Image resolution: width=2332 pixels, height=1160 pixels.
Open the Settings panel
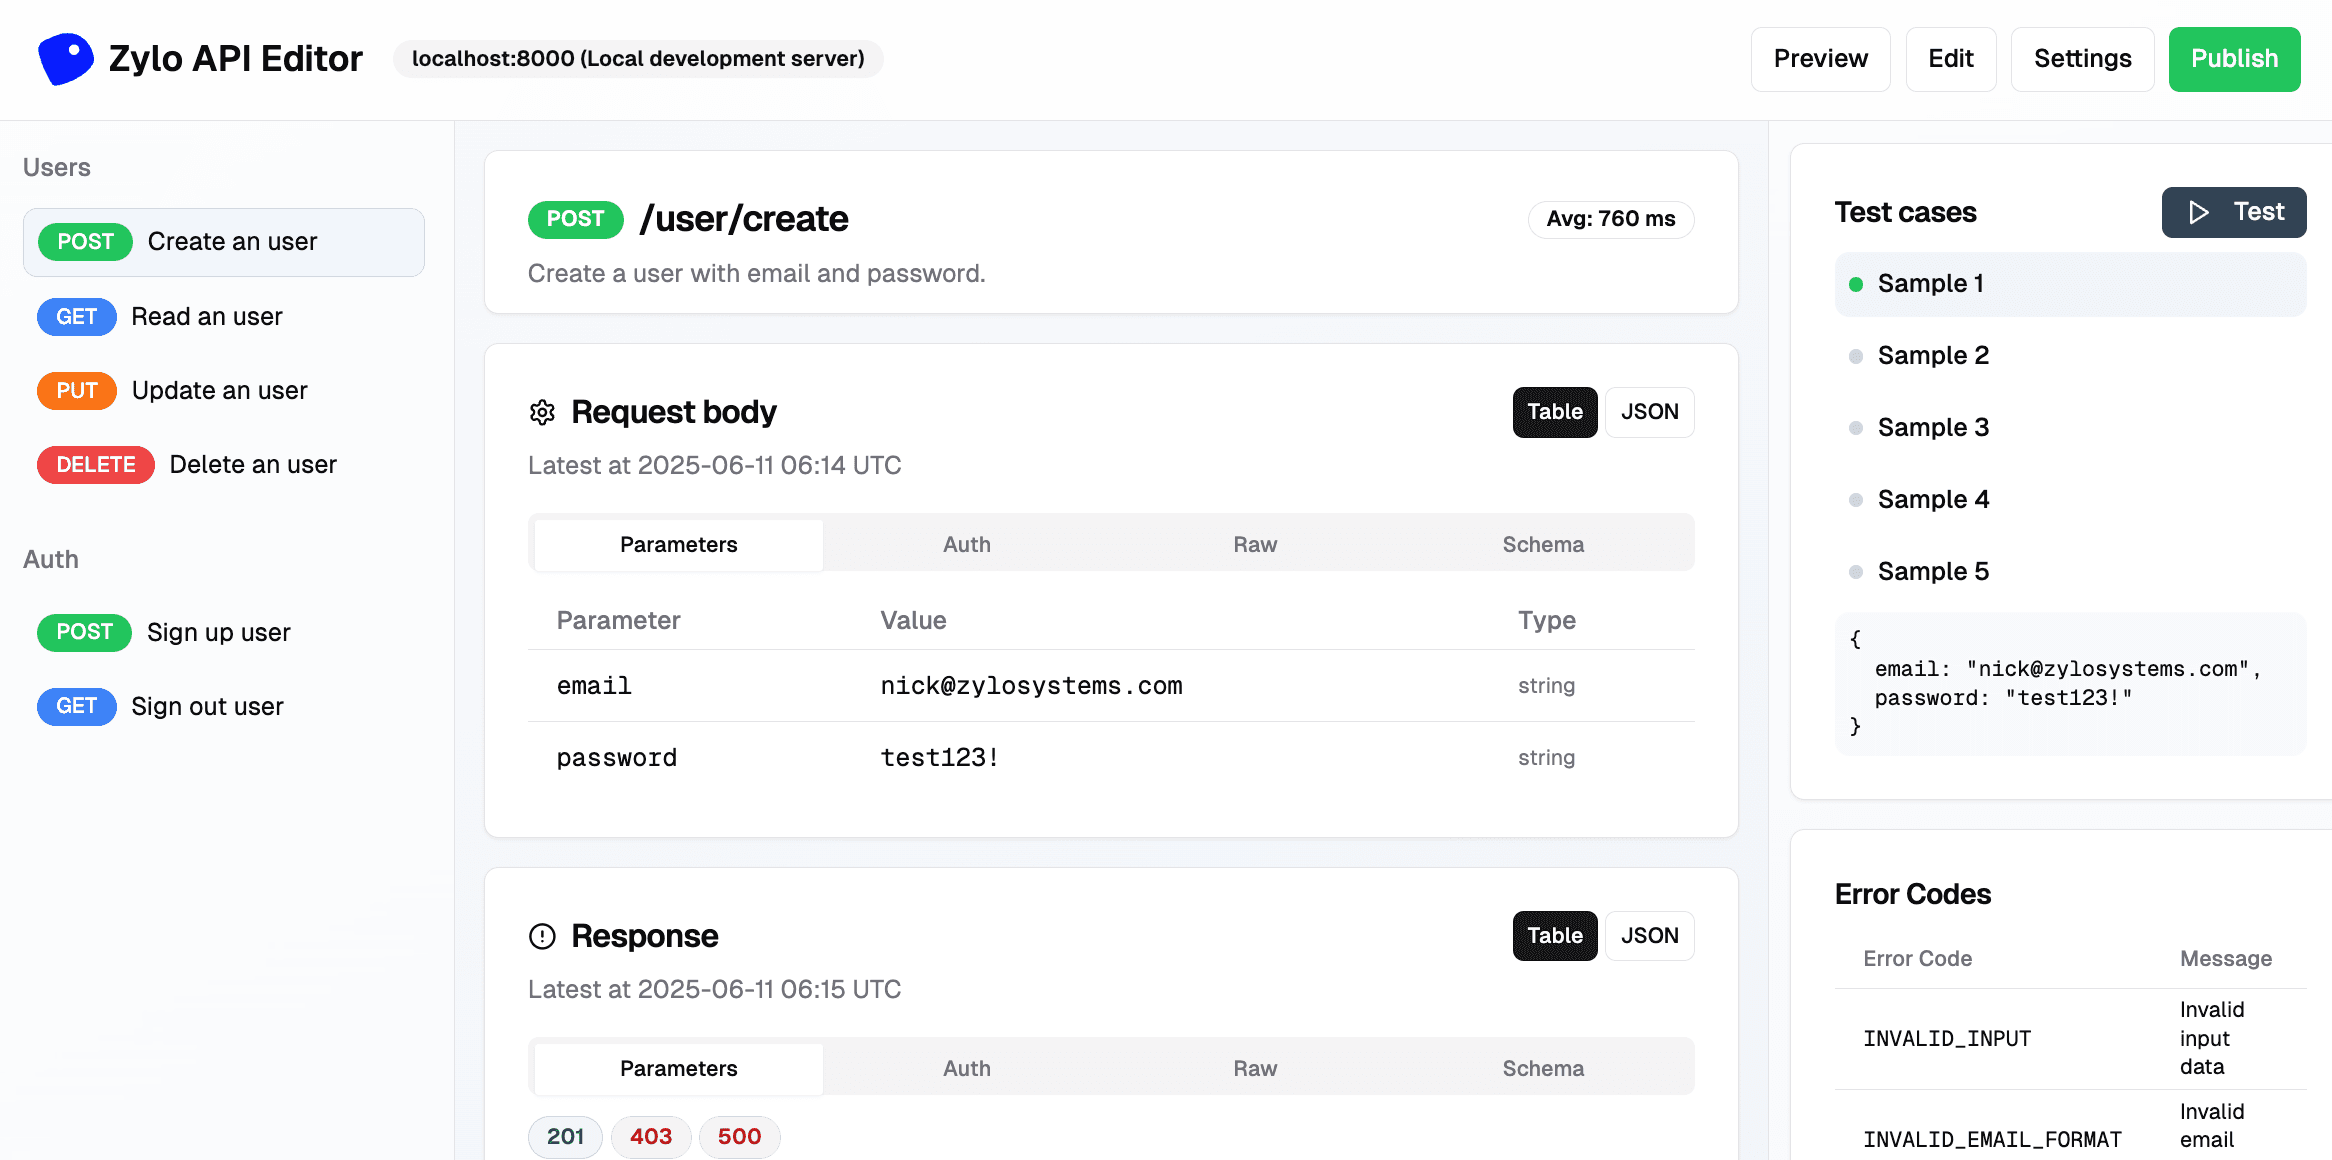(2082, 59)
